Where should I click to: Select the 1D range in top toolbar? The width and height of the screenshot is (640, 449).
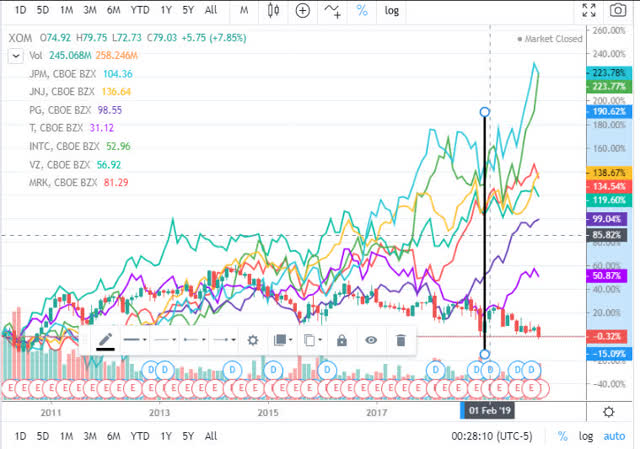(x=20, y=10)
